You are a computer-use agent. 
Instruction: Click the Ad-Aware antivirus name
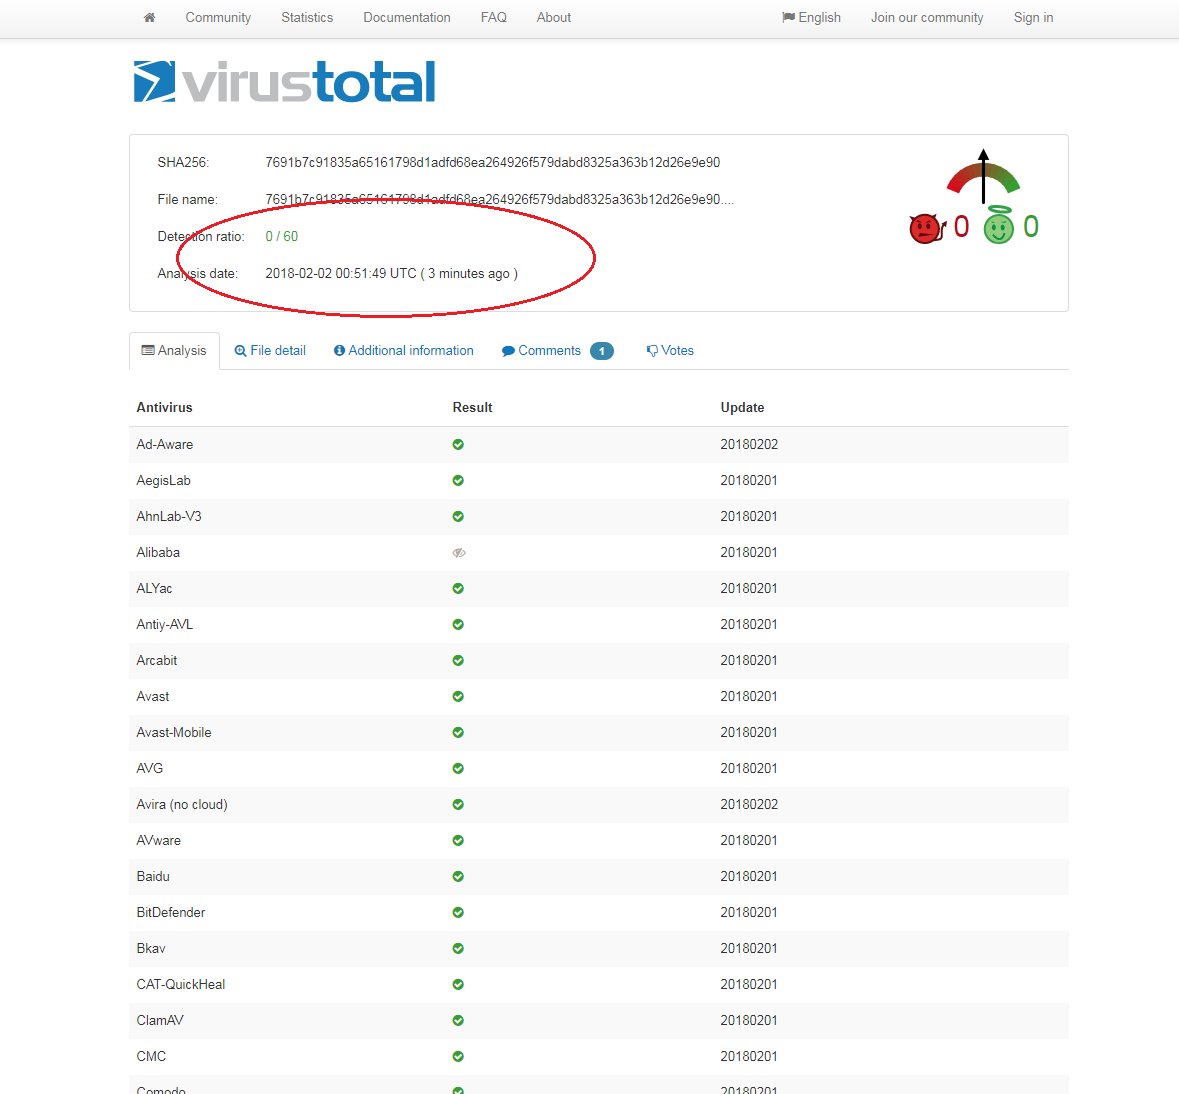point(165,444)
